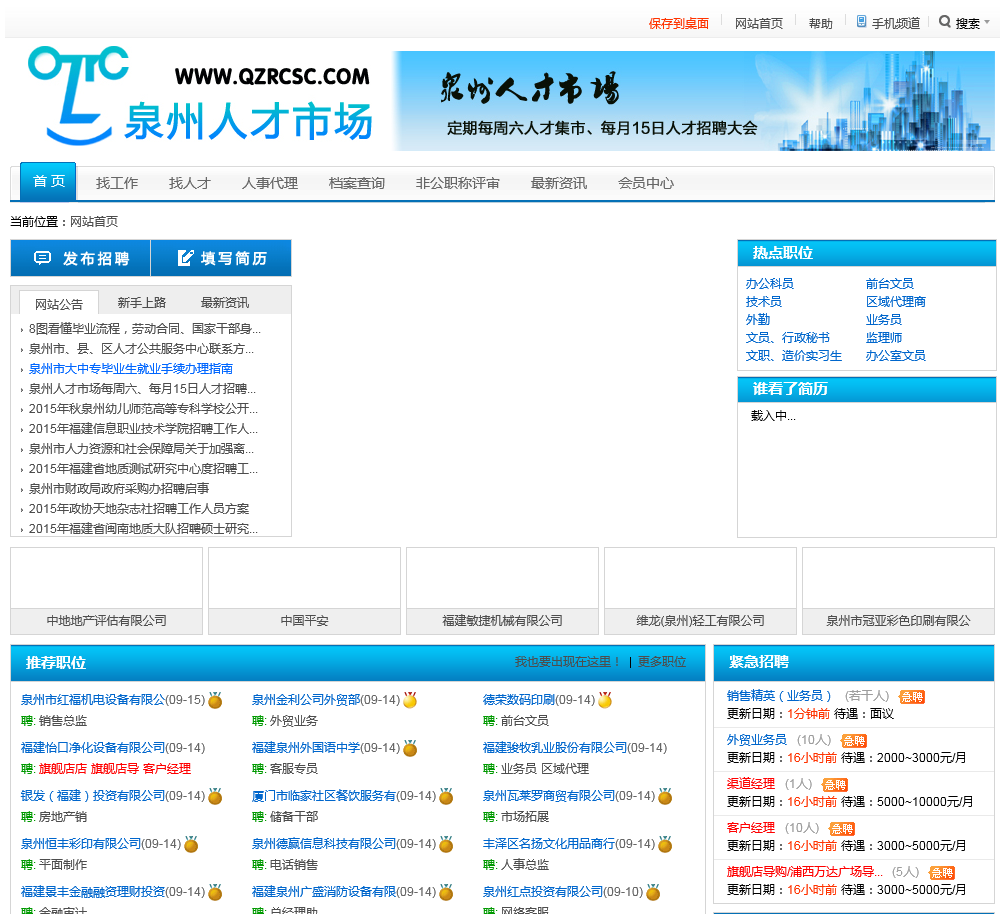Open 非公职称评审 navigation item
The width and height of the screenshot is (1005, 914).
click(458, 183)
